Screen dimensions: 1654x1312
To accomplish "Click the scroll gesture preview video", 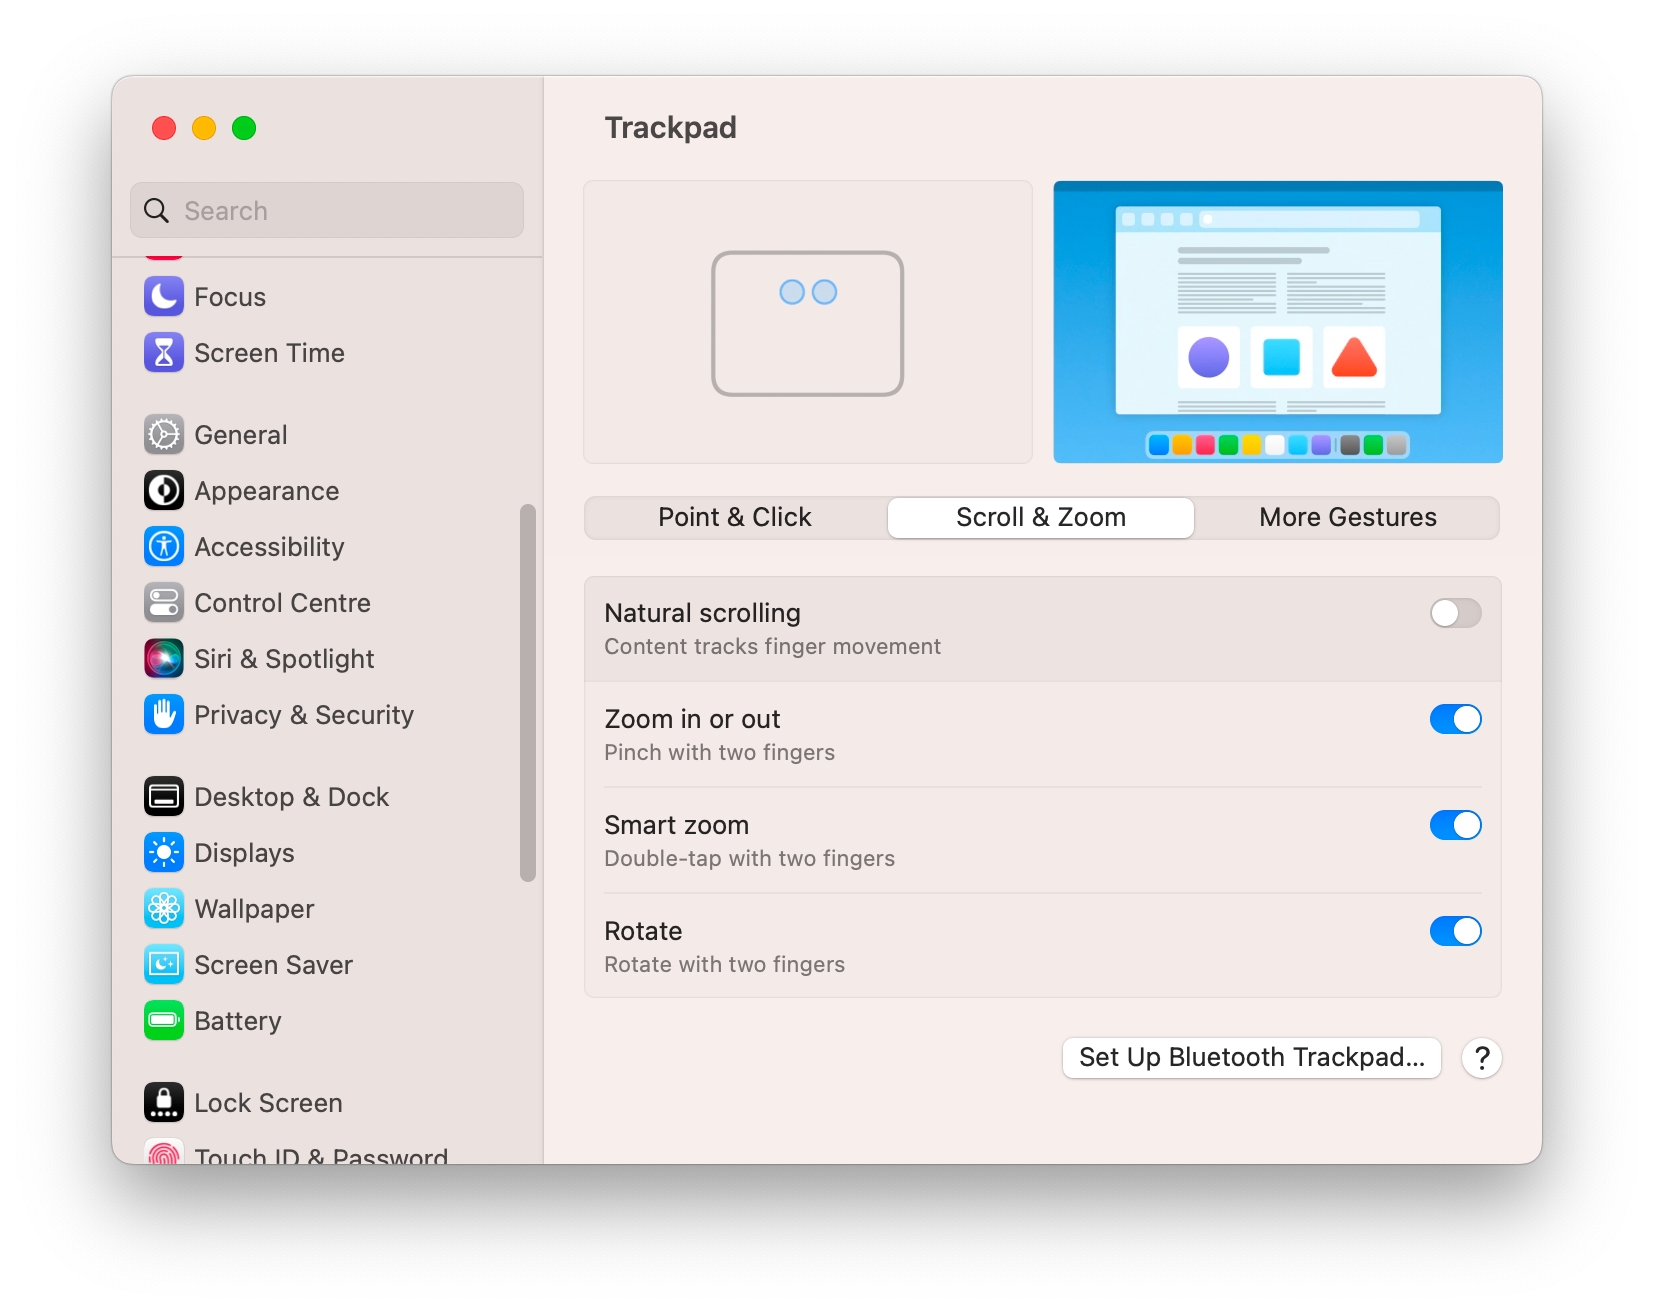I will point(1277,322).
